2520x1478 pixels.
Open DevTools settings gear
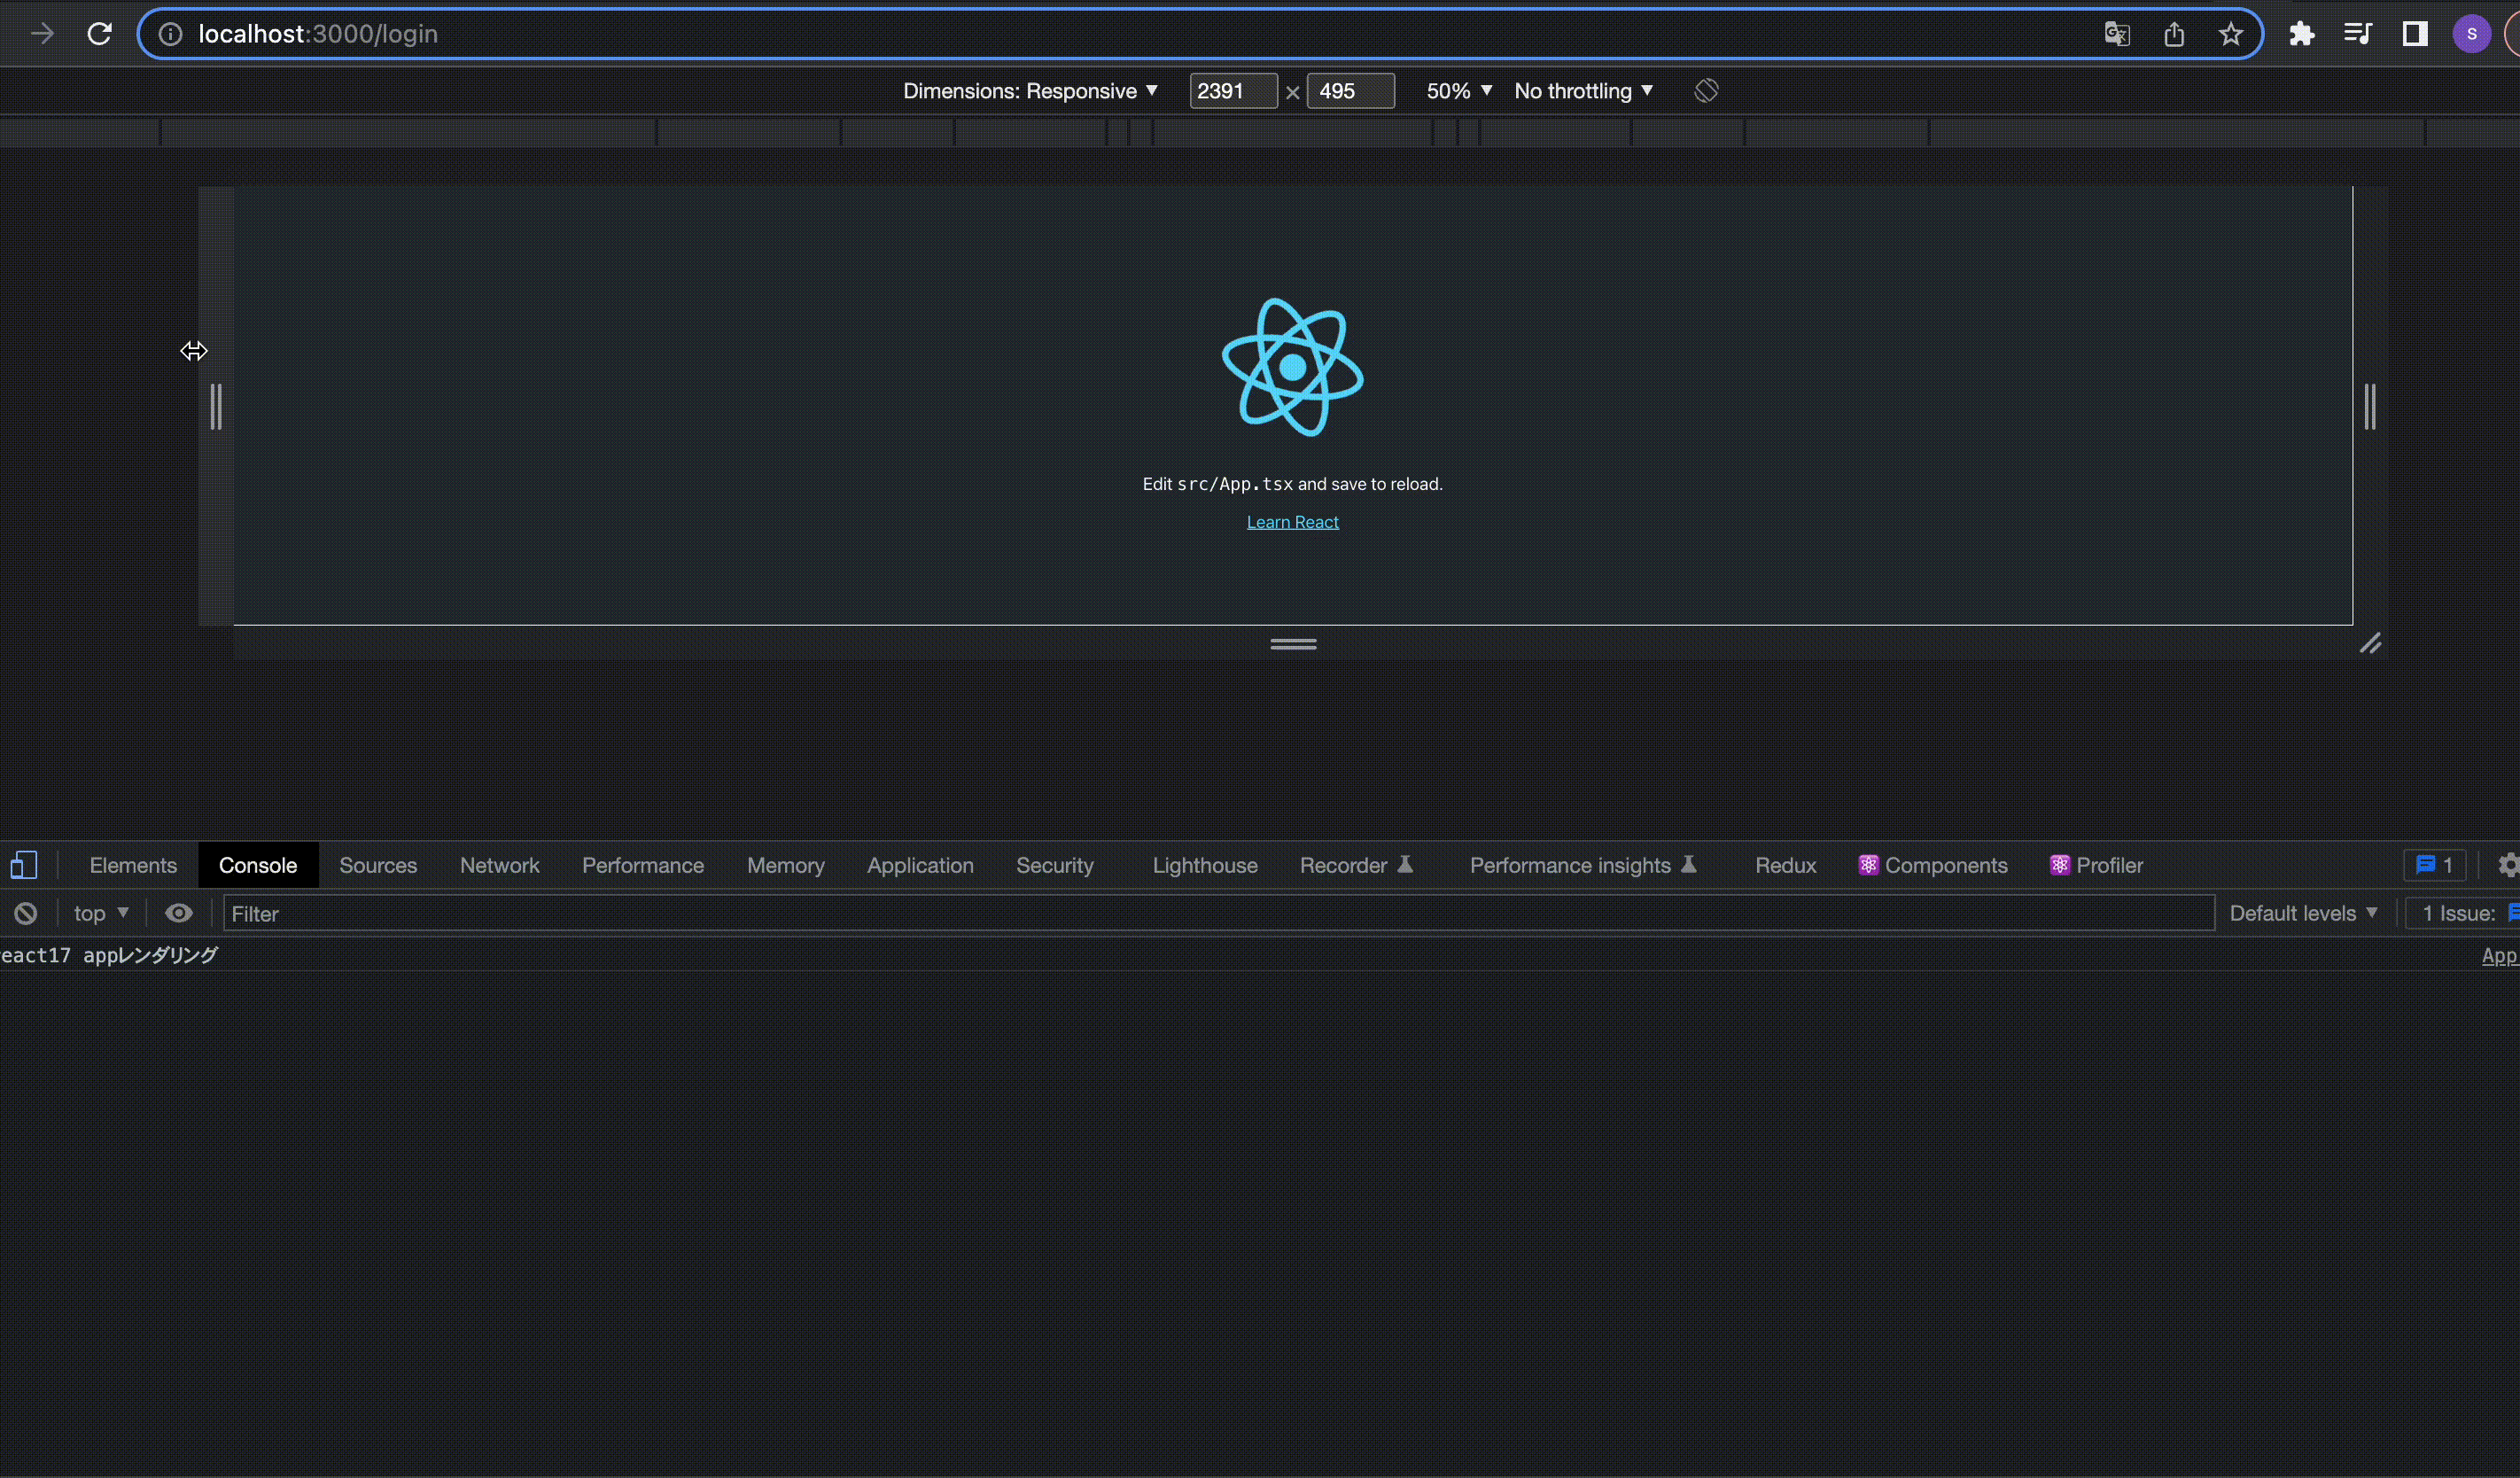[2507, 865]
